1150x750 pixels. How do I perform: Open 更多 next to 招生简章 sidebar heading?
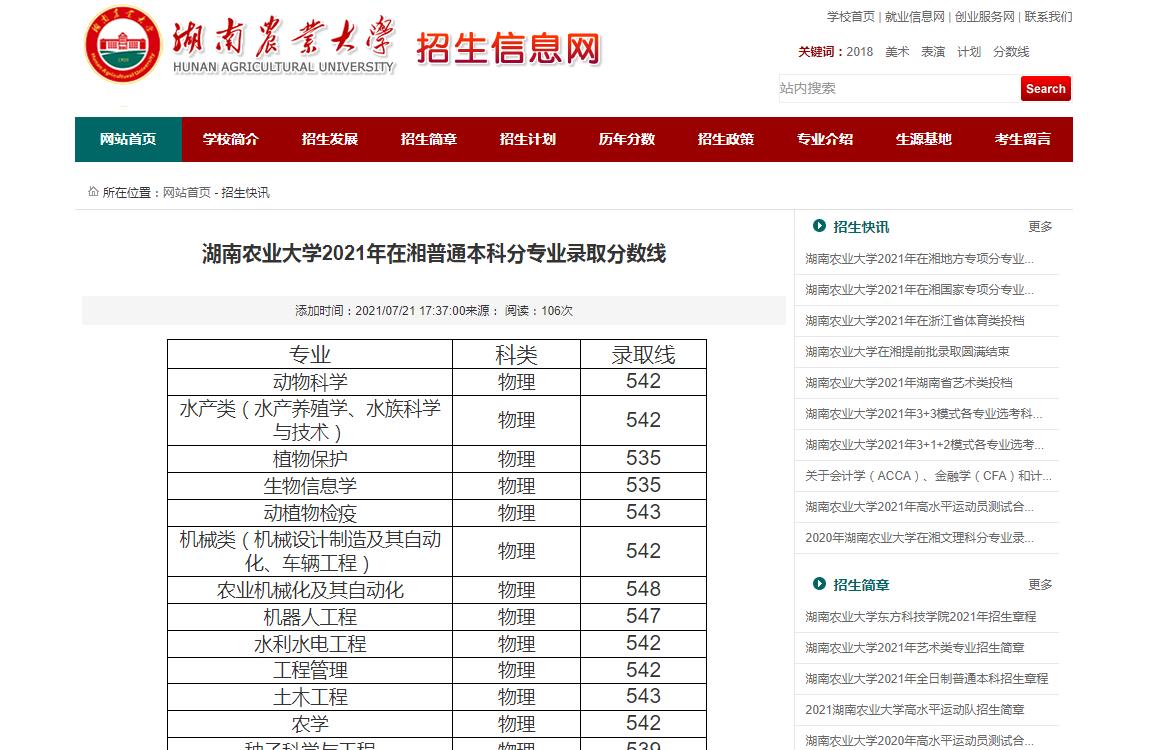[1040, 584]
